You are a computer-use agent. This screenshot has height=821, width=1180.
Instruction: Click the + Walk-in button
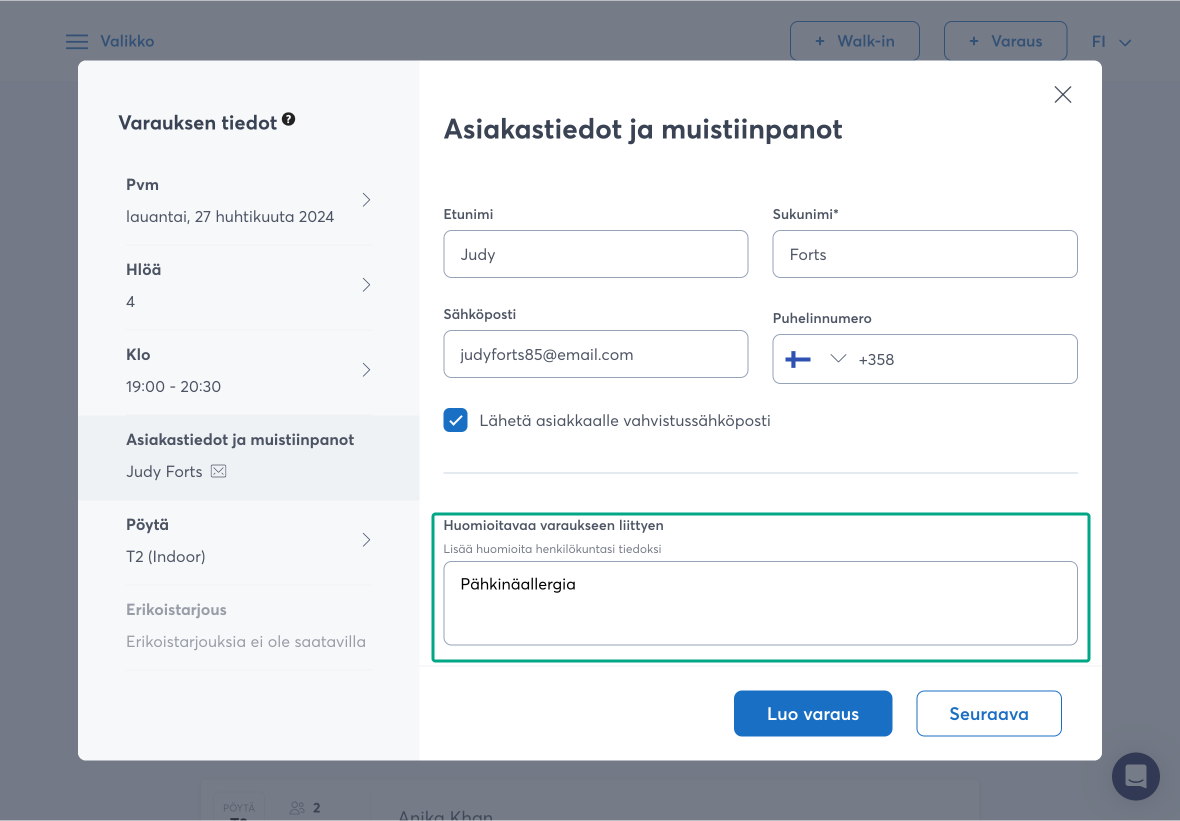pos(854,42)
